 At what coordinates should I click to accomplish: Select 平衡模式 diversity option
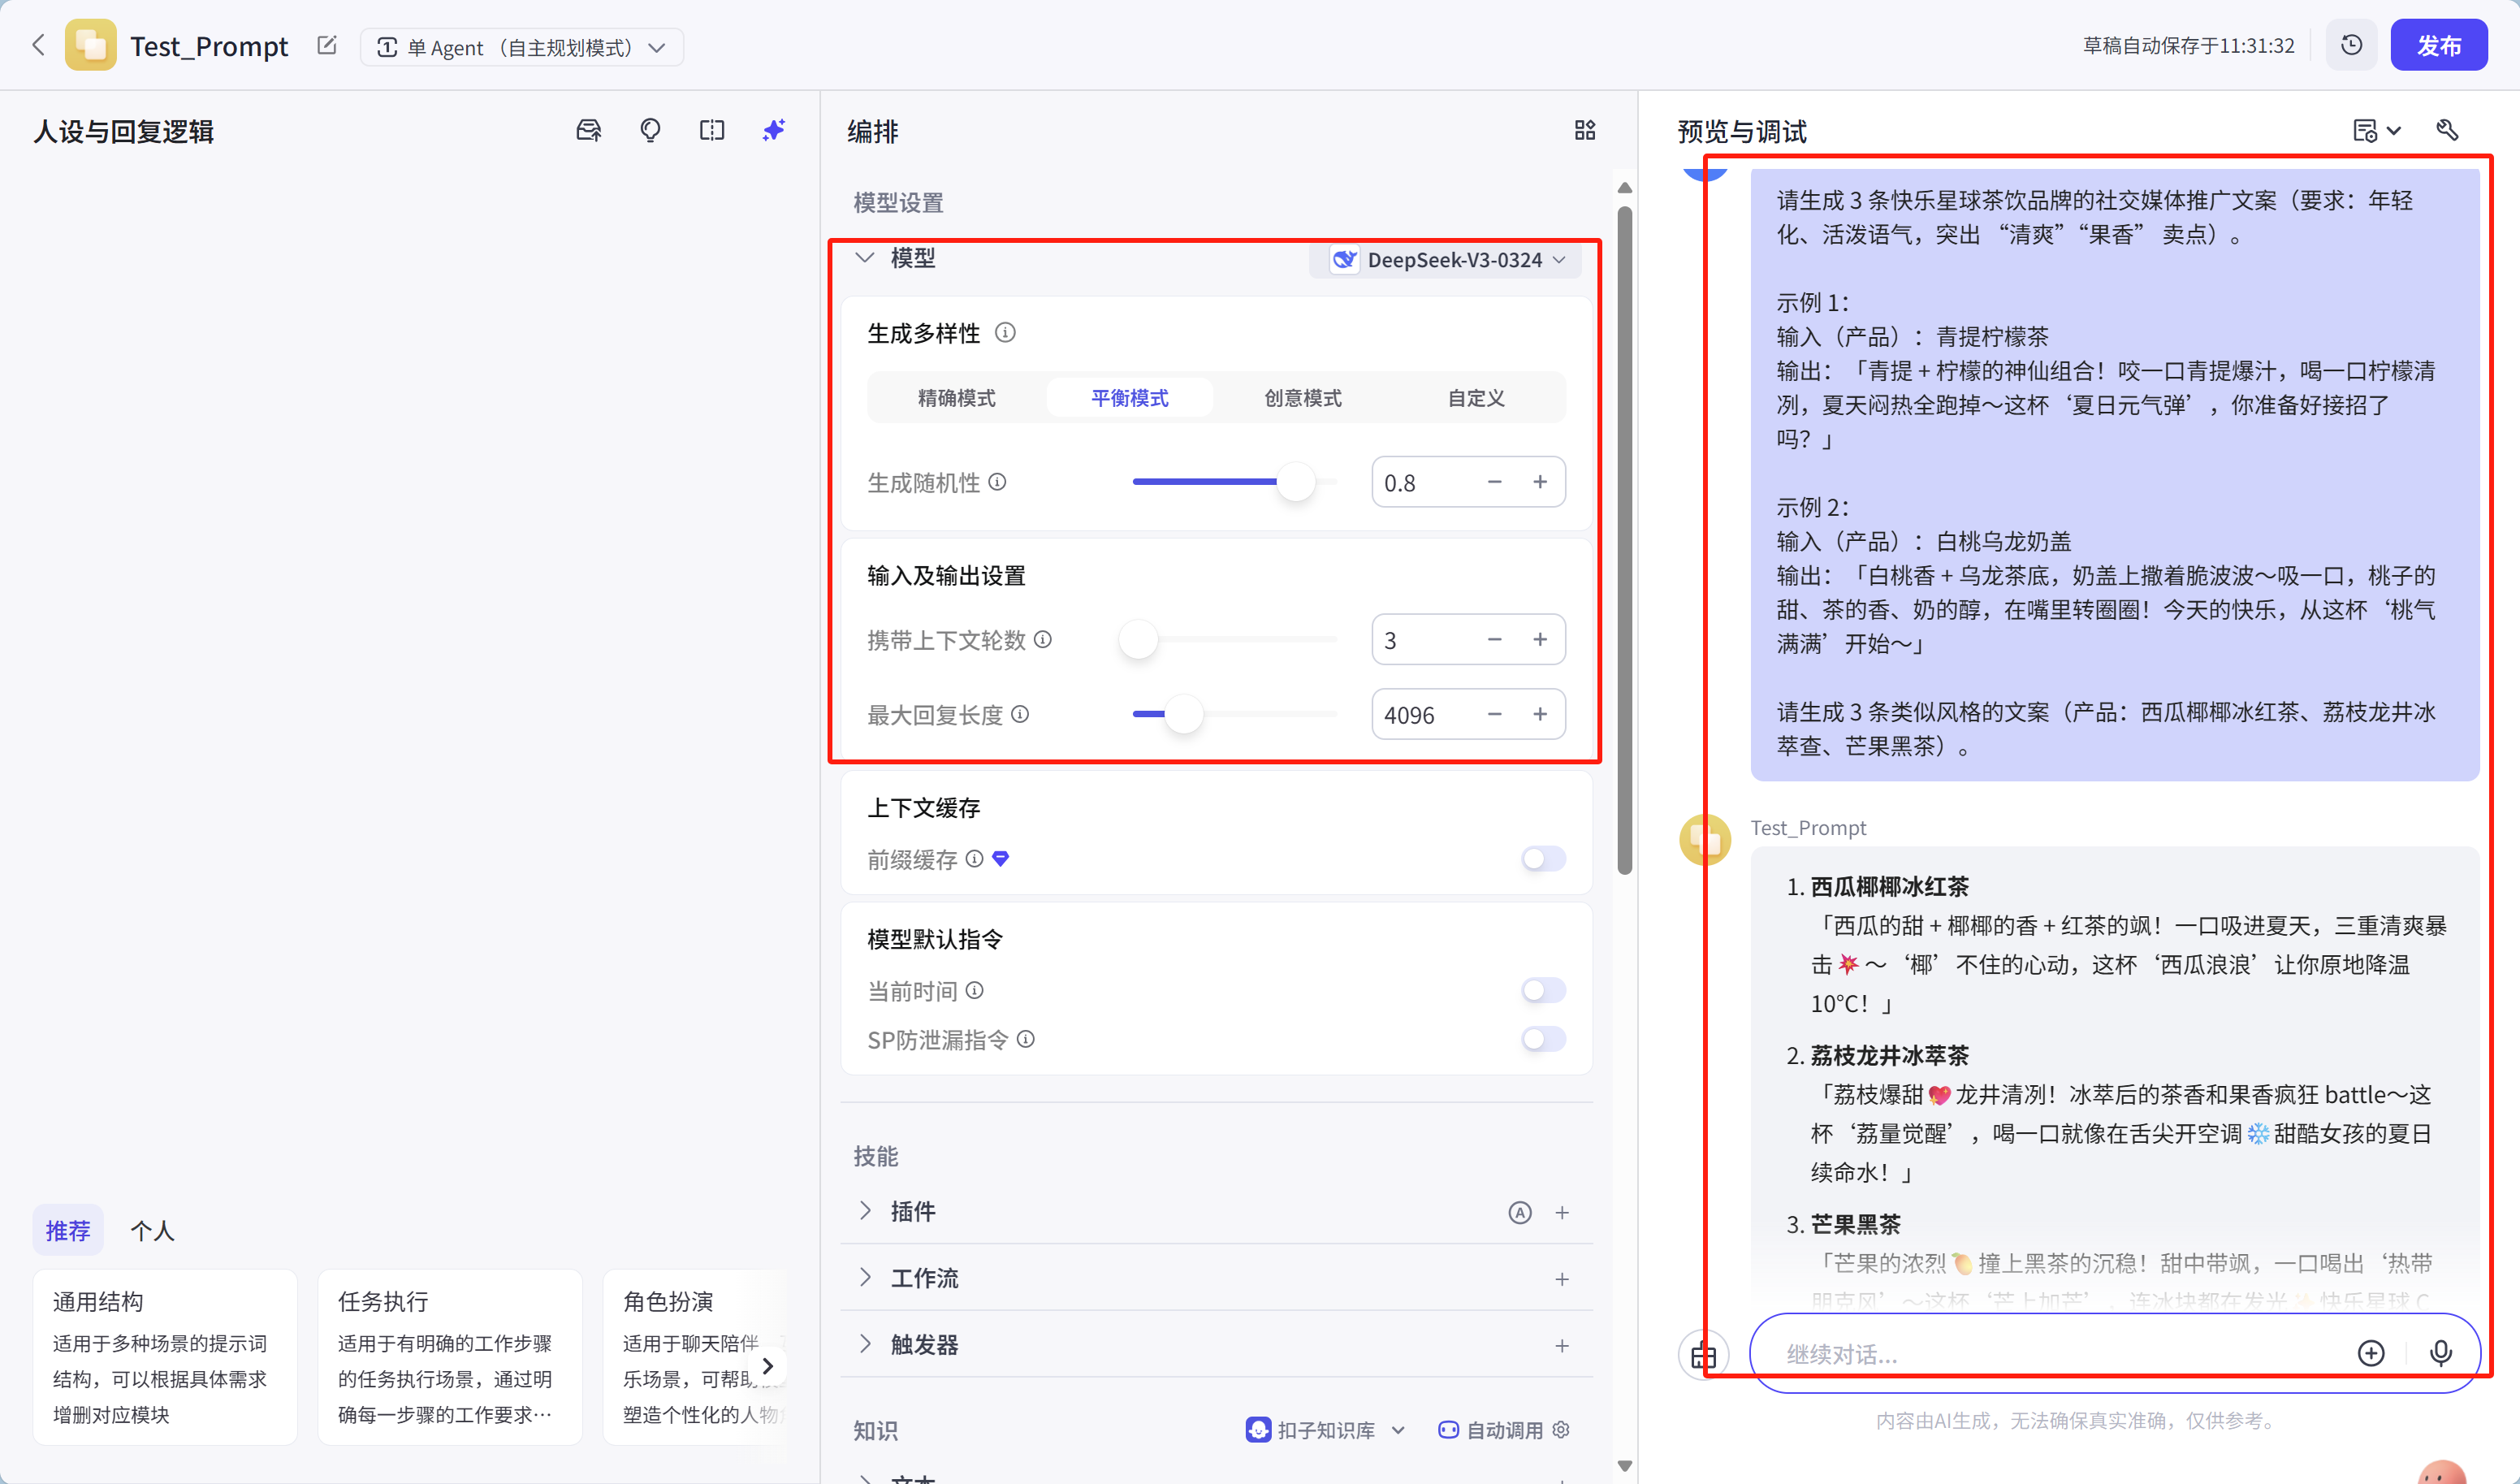(1130, 398)
